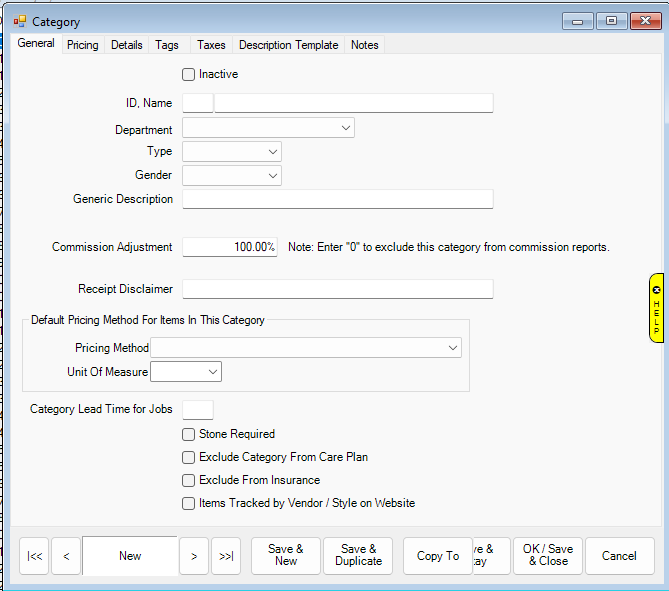Image resolution: width=669 pixels, height=591 pixels.
Task: Click the yellow HELP side tab
Action: (x=656, y=308)
